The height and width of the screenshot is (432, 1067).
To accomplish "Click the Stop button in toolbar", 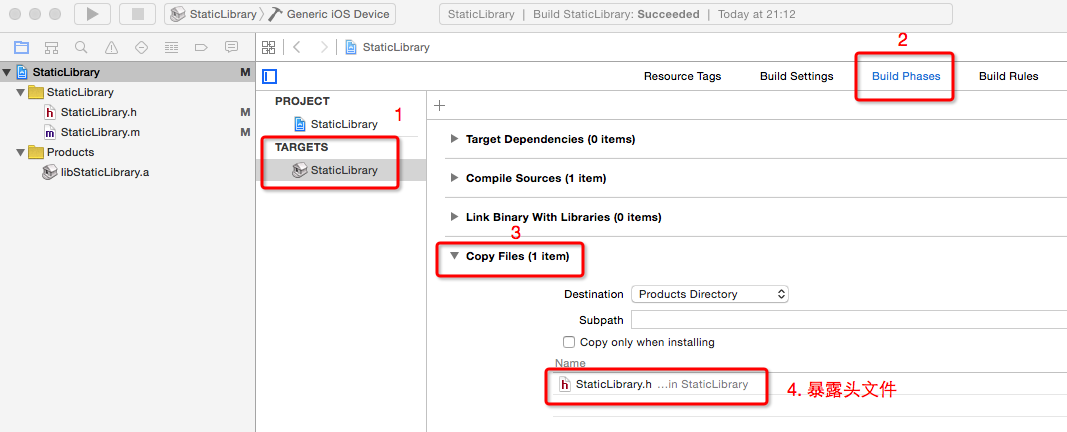I will [136, 14].
